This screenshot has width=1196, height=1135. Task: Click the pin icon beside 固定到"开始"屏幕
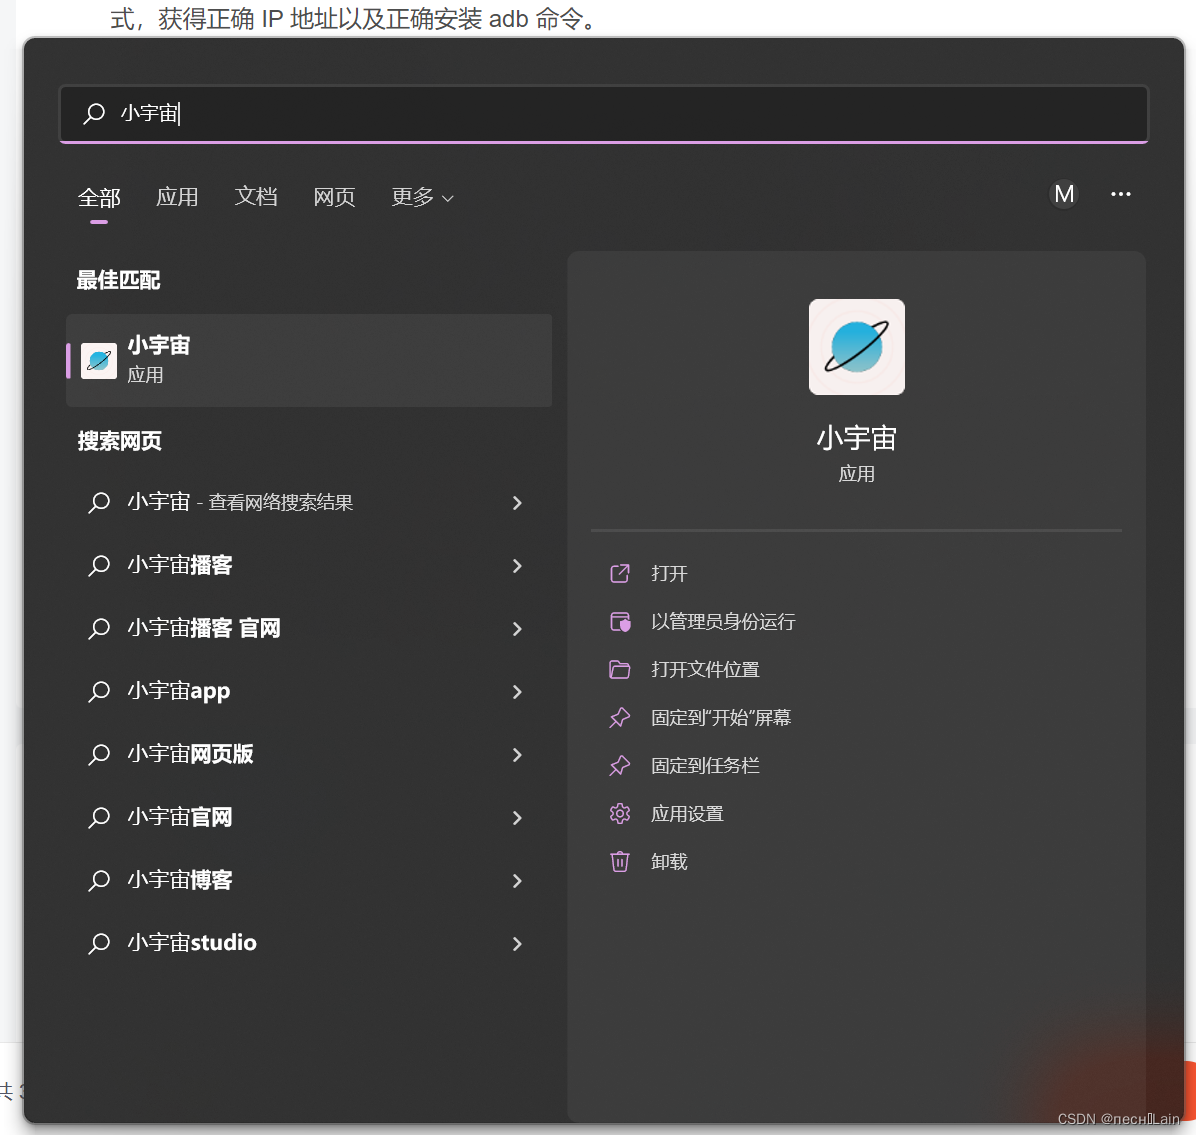coord(620,718)
